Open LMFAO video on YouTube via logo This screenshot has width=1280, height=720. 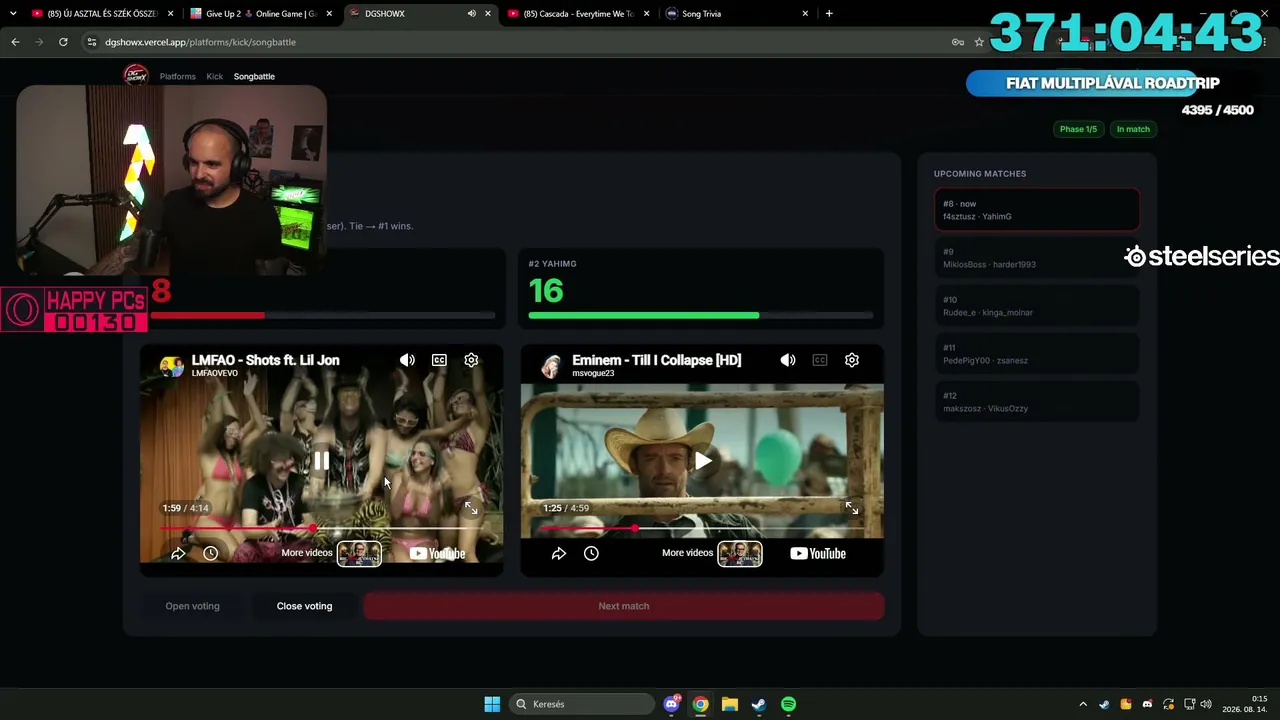tap(437, 553)
